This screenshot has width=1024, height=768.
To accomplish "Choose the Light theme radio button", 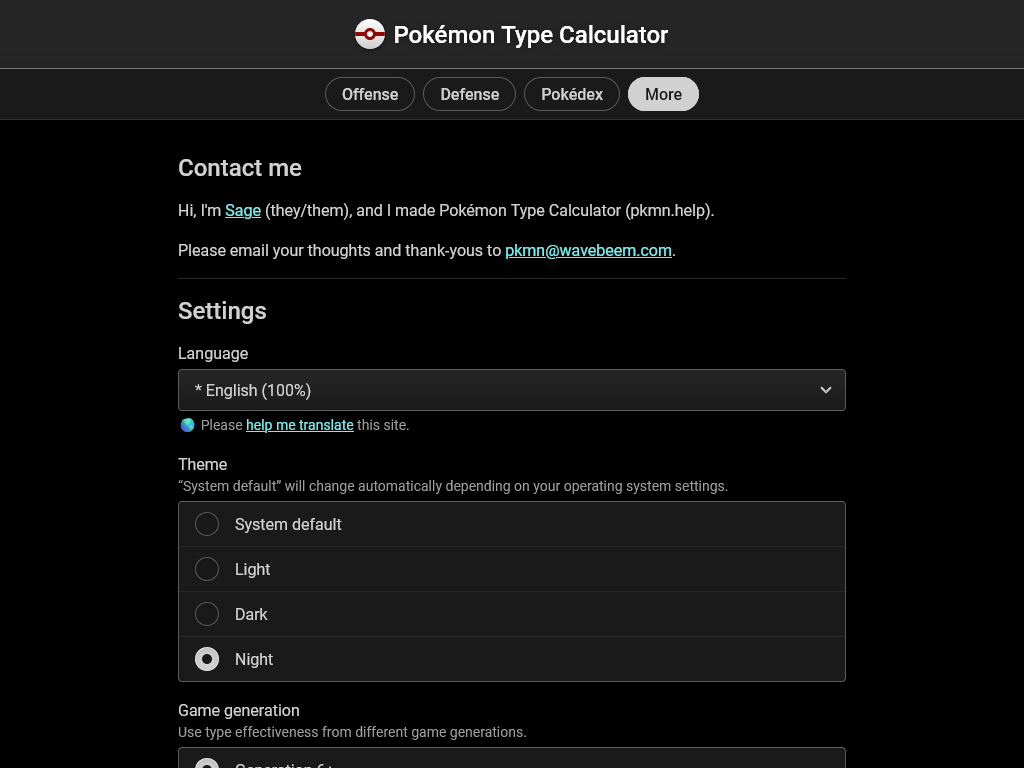I will pos(207,569).
